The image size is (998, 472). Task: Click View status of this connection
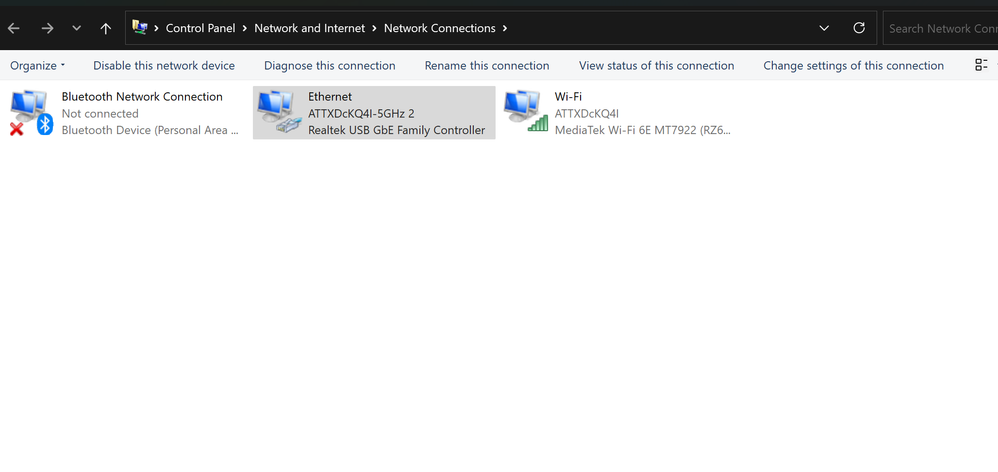(x=656, y=66)
